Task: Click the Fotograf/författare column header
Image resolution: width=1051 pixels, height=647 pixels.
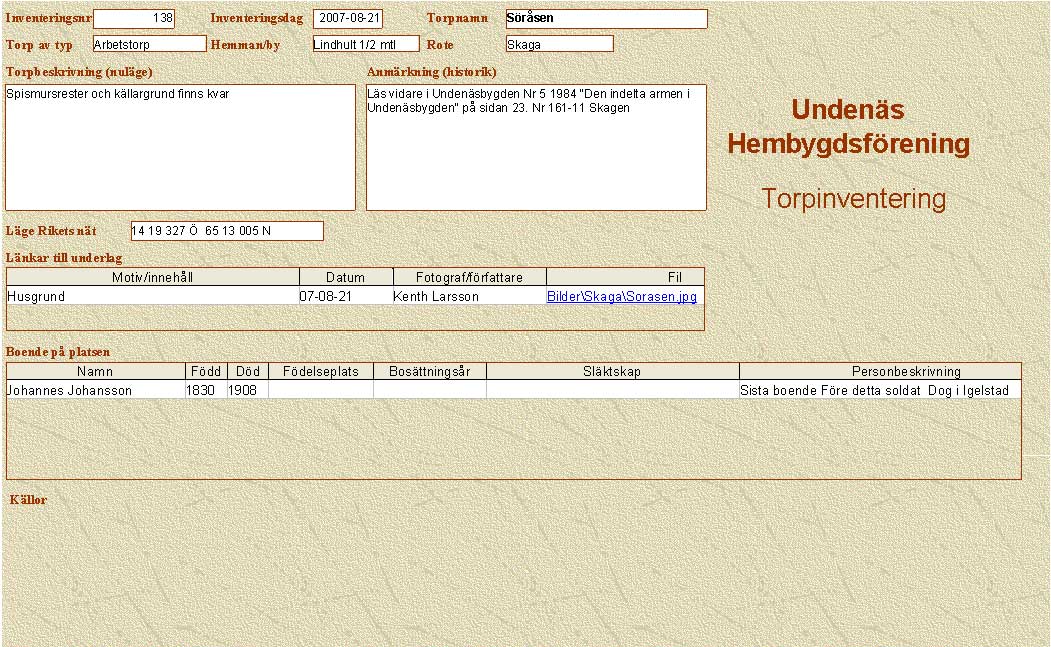Action: [469, 277]
